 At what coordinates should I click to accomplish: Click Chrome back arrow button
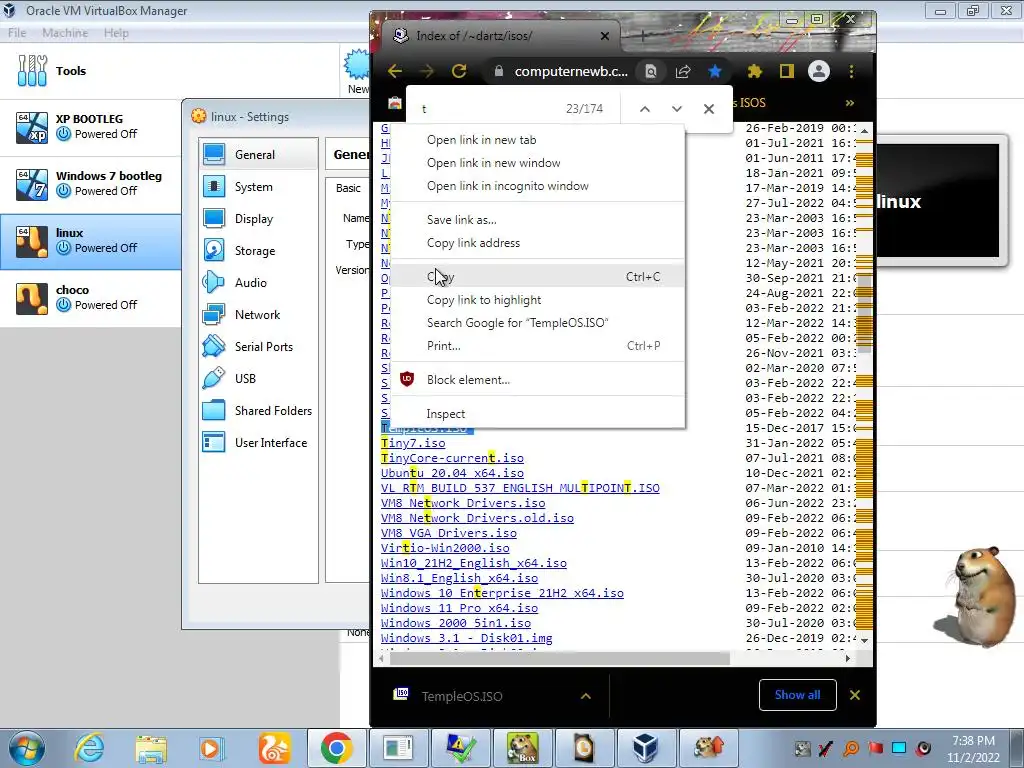[x=394, y=71]
